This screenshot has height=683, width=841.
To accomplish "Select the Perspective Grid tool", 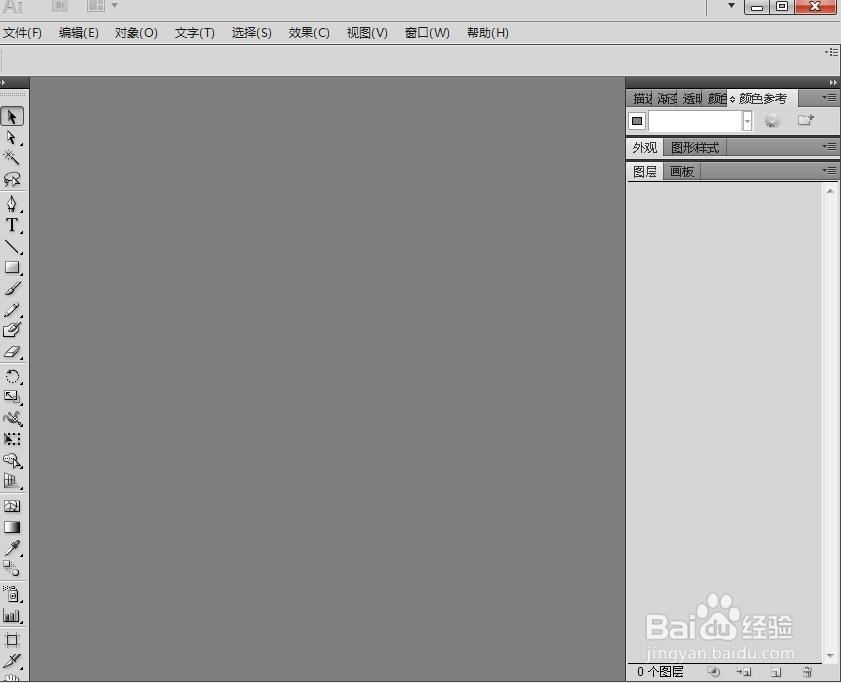I will coord(12,481).
